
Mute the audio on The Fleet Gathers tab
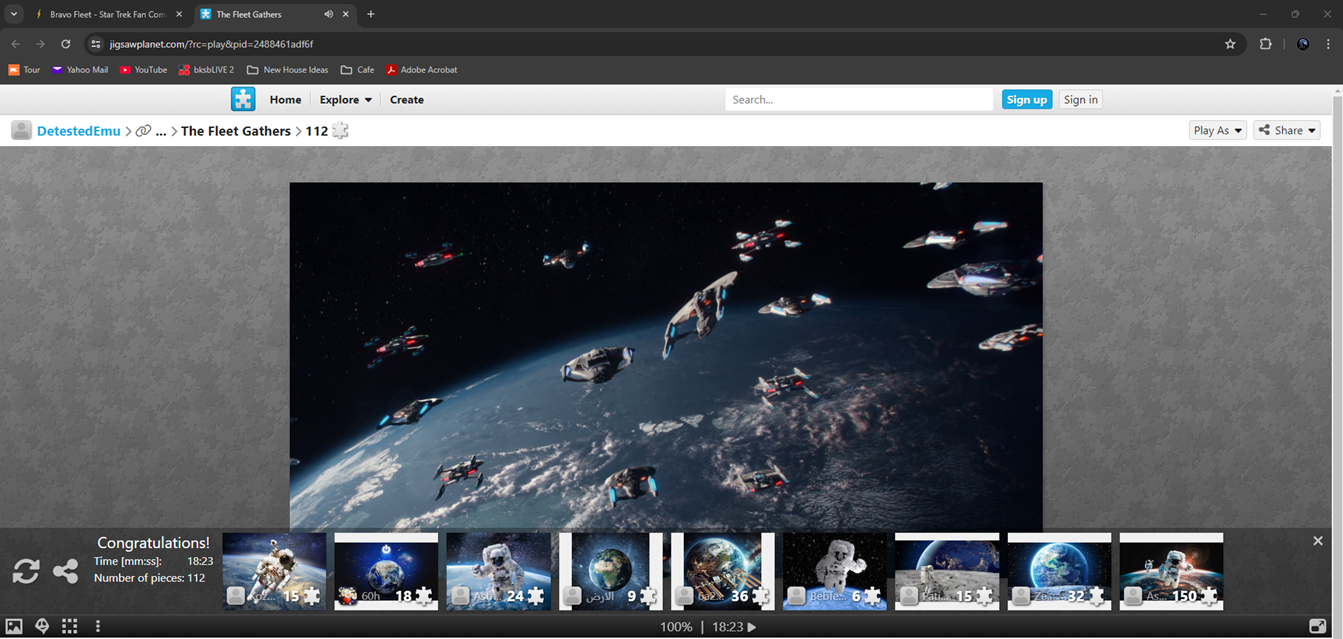tap(328, 14)
